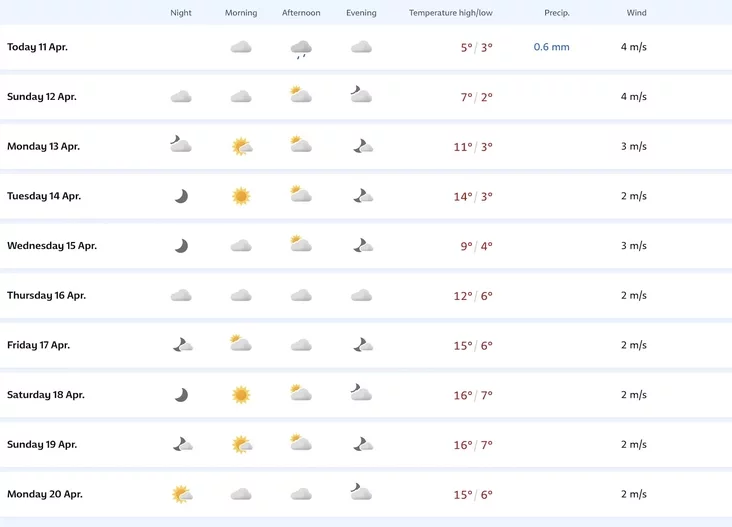Click Sunday 19 Apr. morning sun icon
Screen dimensions: 732x527
(241, 444)
